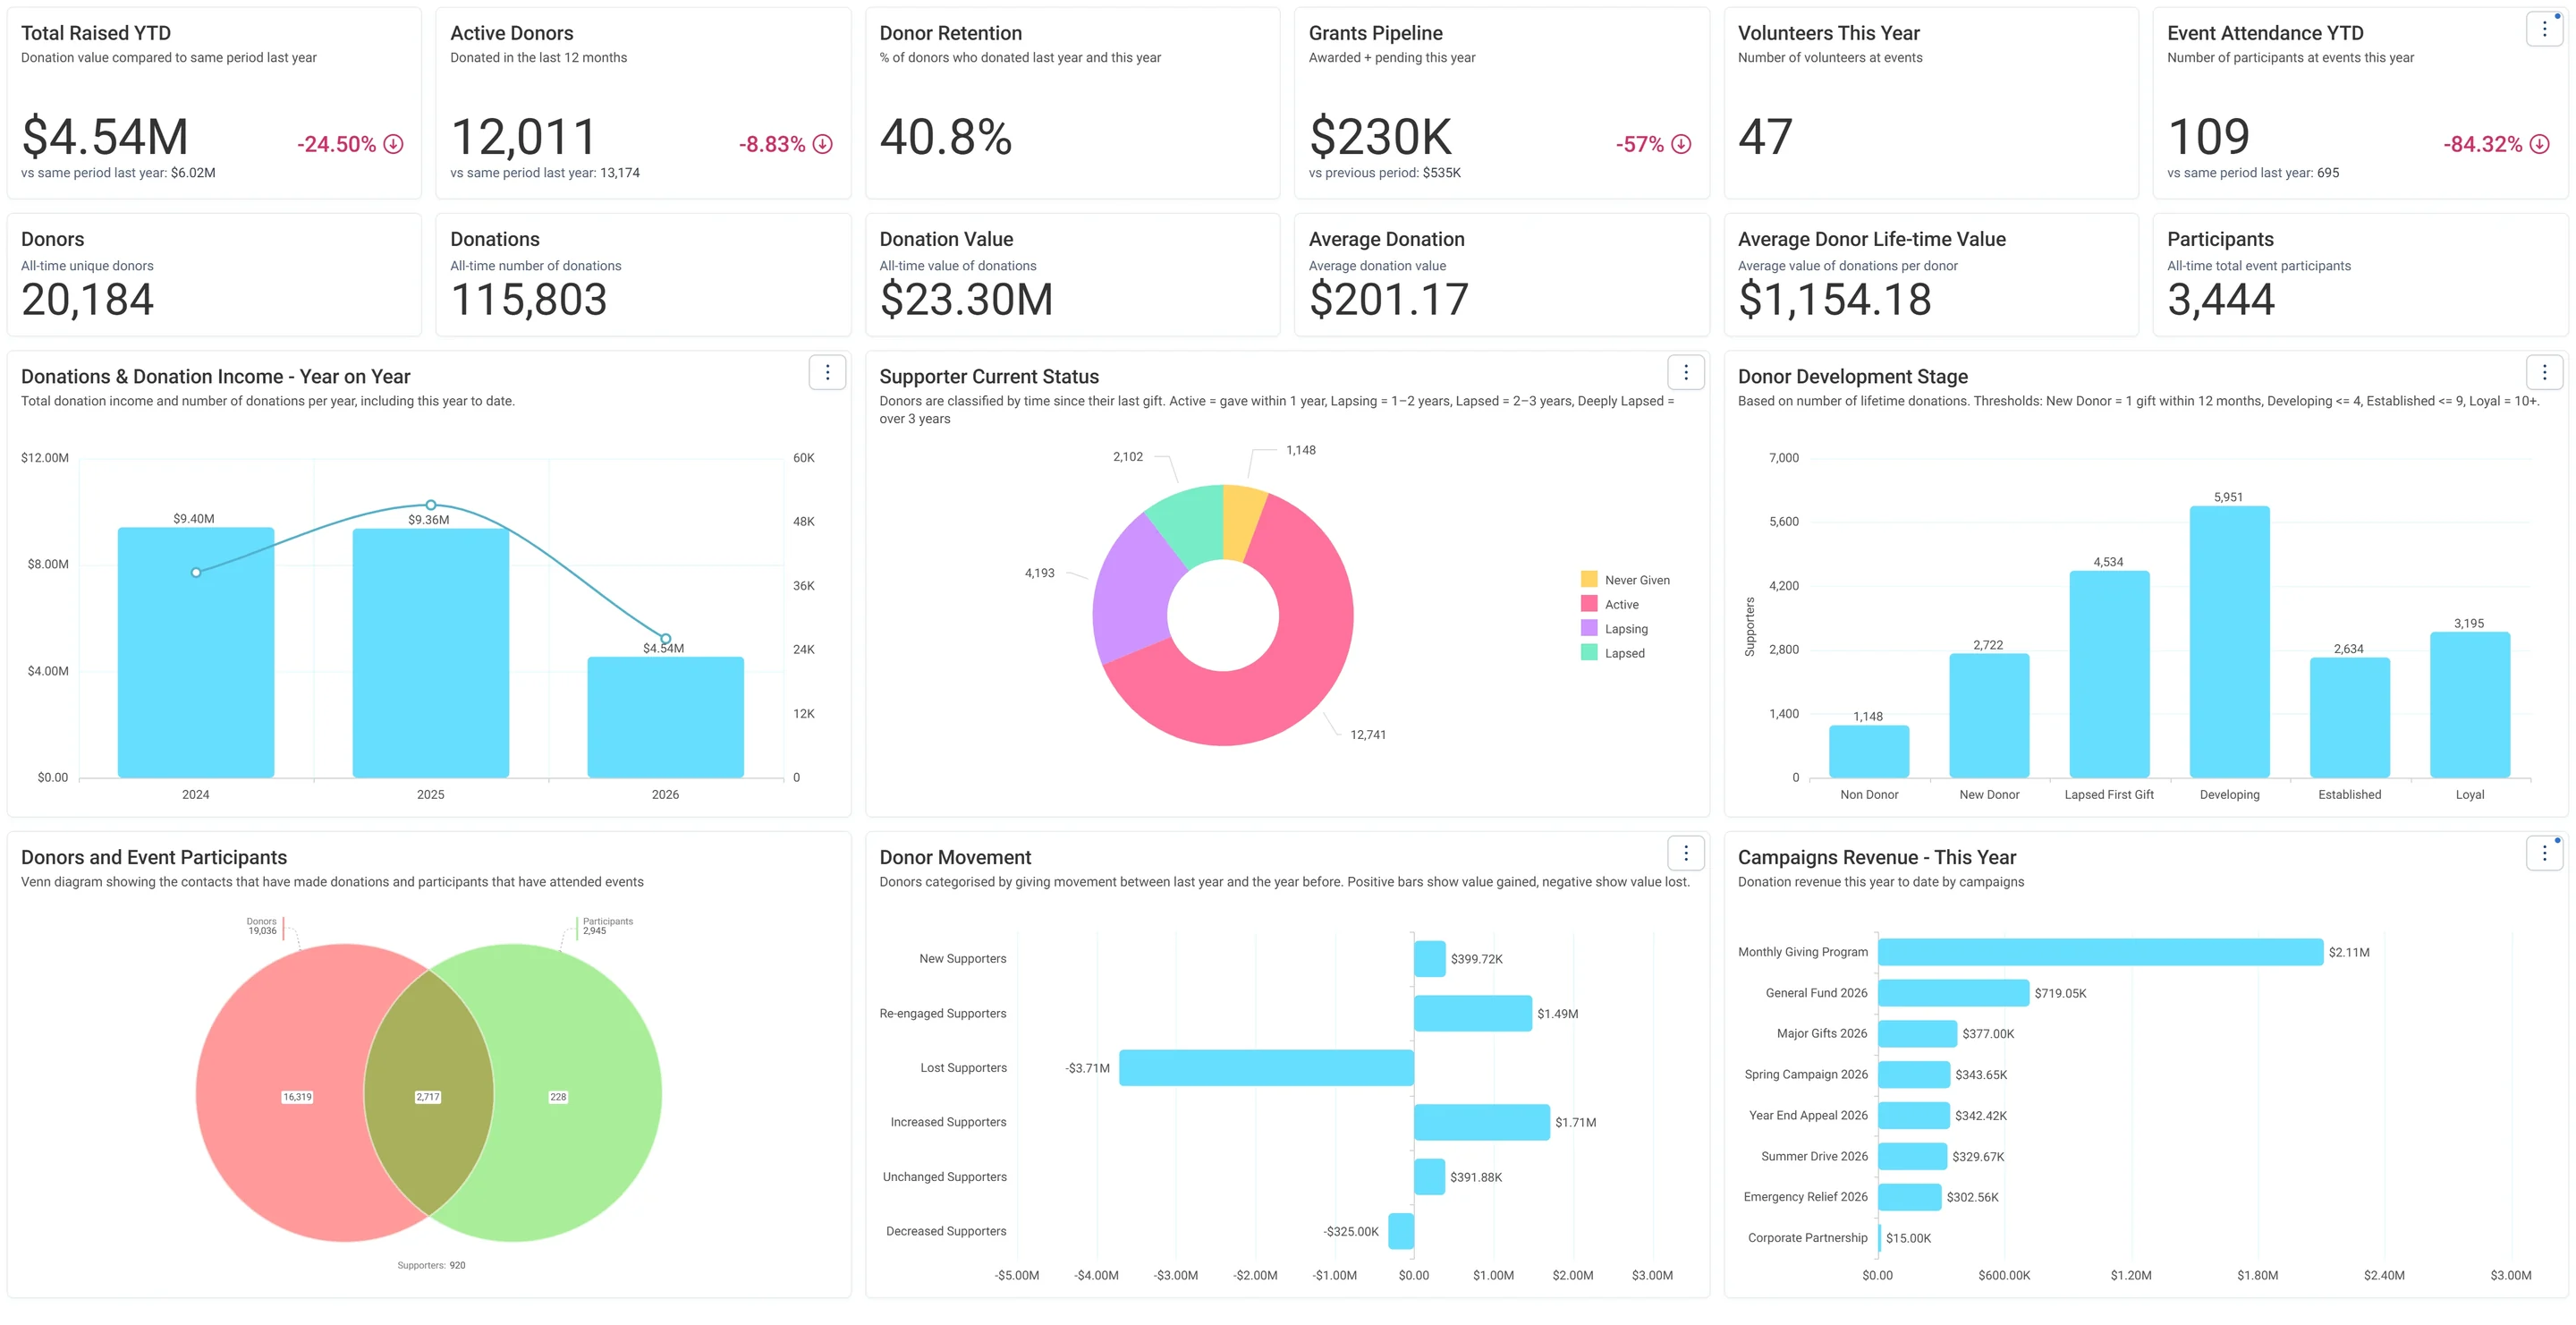Click the Venn overlap region labeled 2,717
This screenshot has width=2576, height=1325.
coord(428,1097)
